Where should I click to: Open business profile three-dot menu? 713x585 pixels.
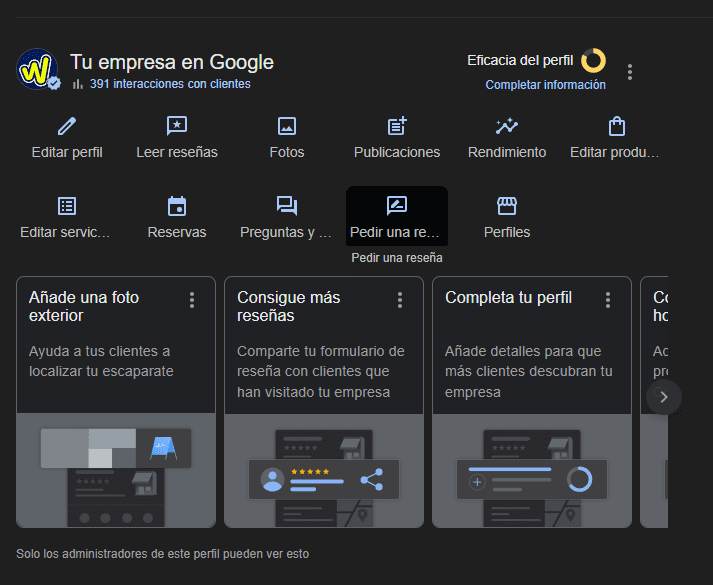pos(629,72)
